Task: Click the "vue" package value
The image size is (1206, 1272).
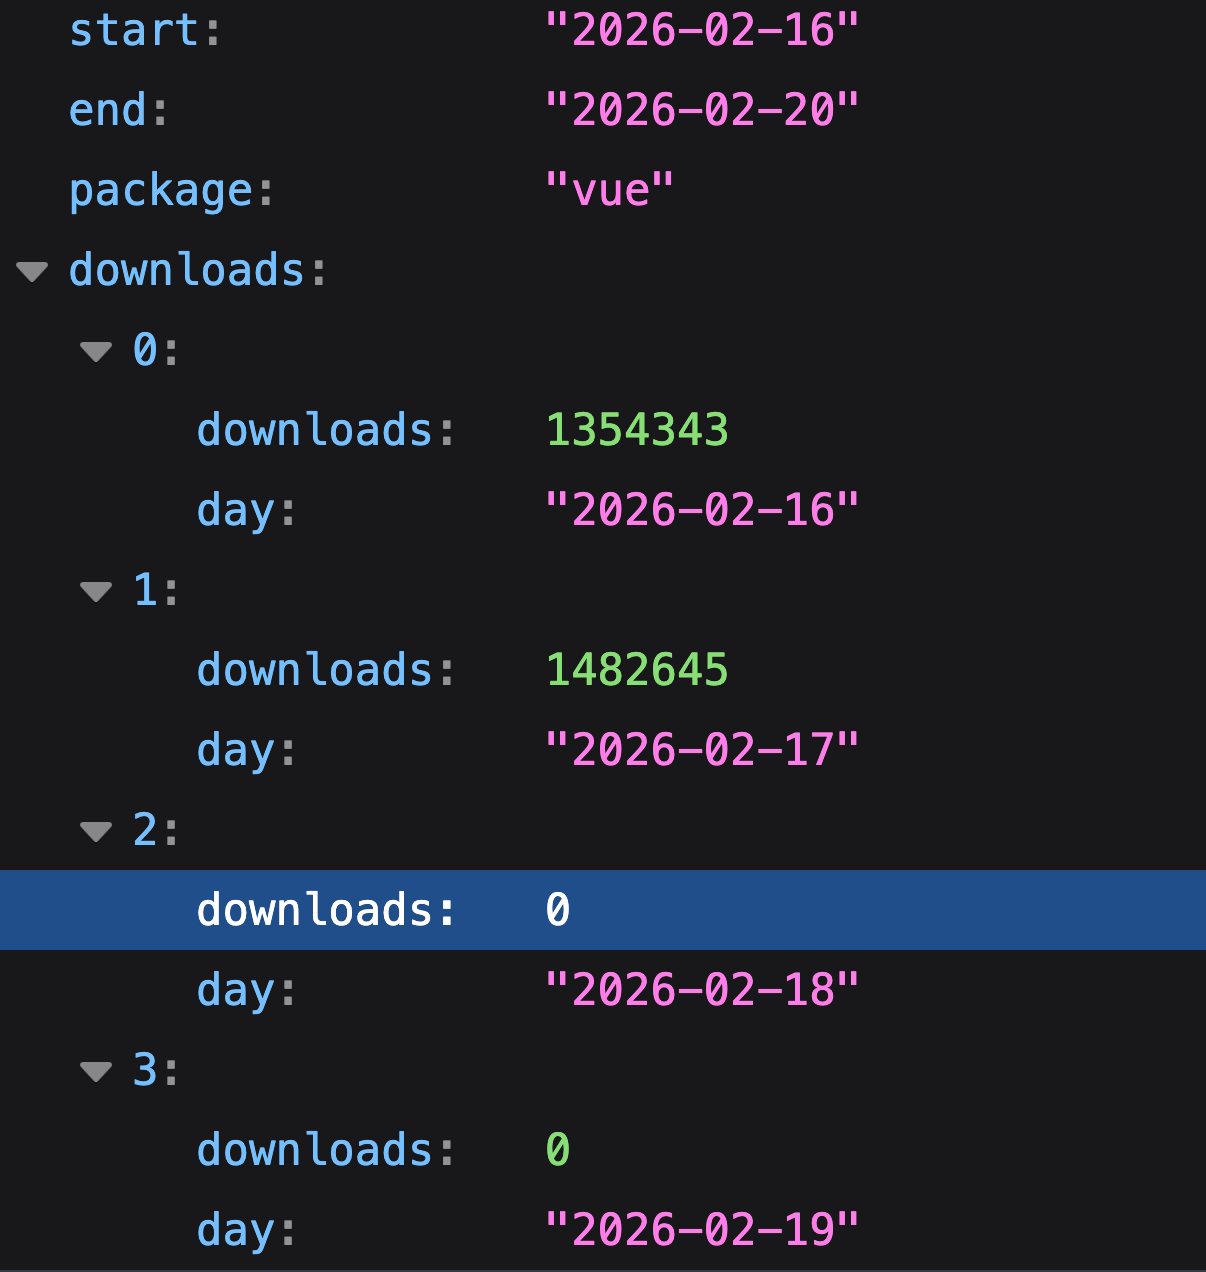Action: [609, 190]
